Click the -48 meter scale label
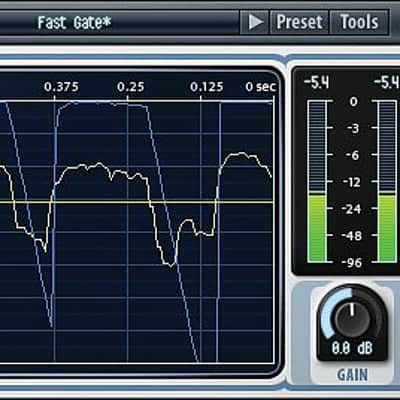Image resolution: width=400 pixels, height=400 pixels. [352, 236]
